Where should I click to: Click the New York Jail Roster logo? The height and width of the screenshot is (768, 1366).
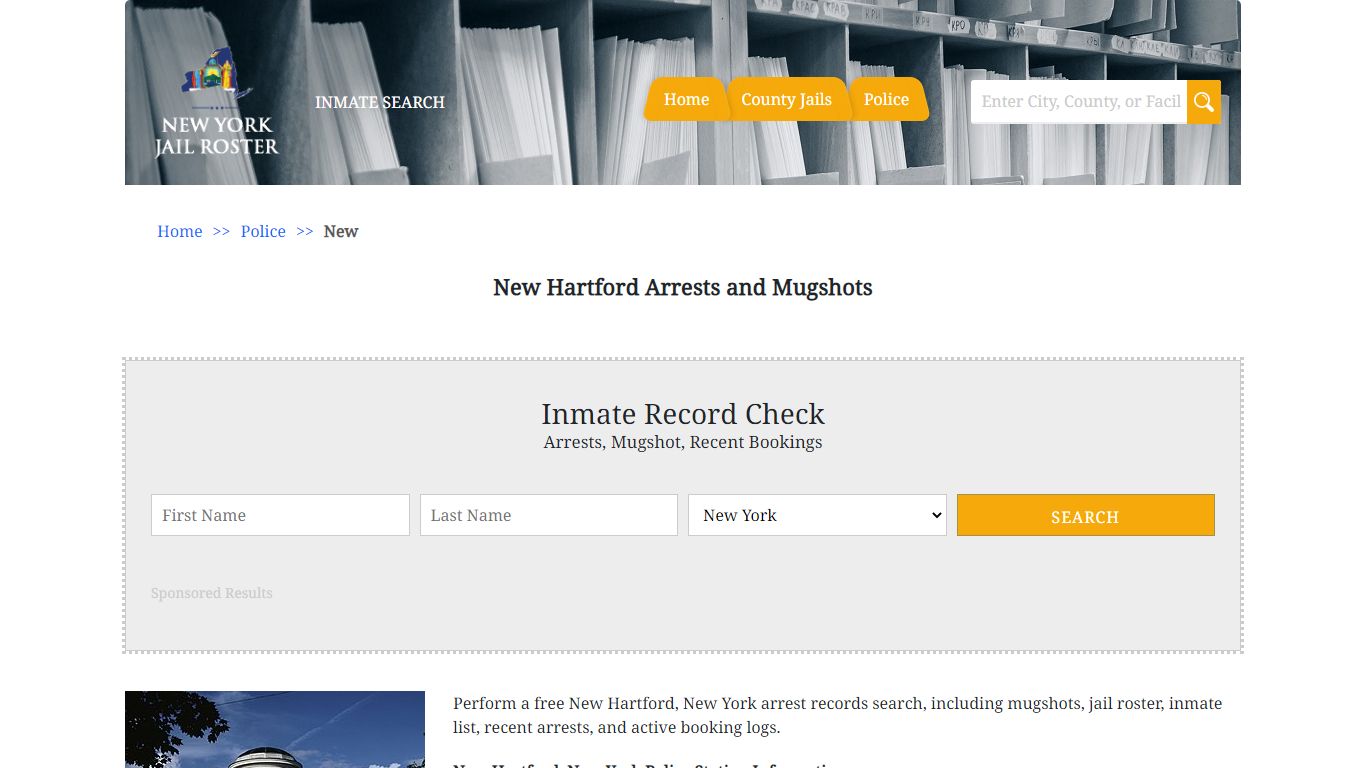215,100
